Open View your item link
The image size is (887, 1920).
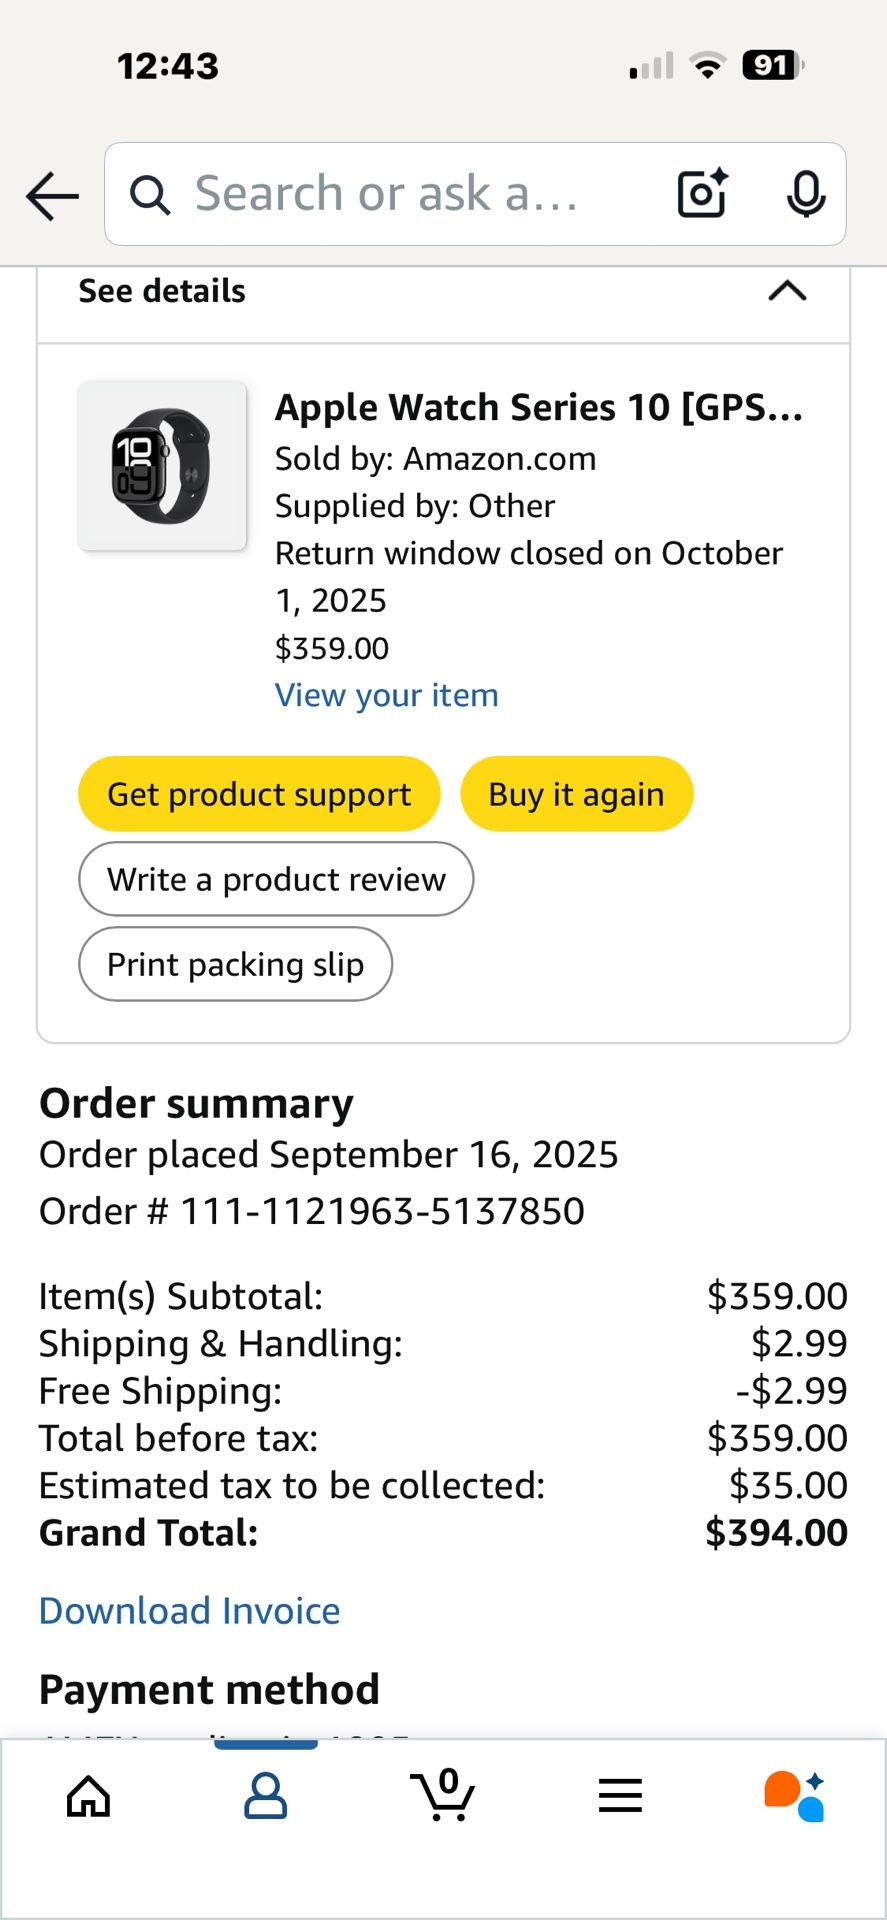[386, 694]
